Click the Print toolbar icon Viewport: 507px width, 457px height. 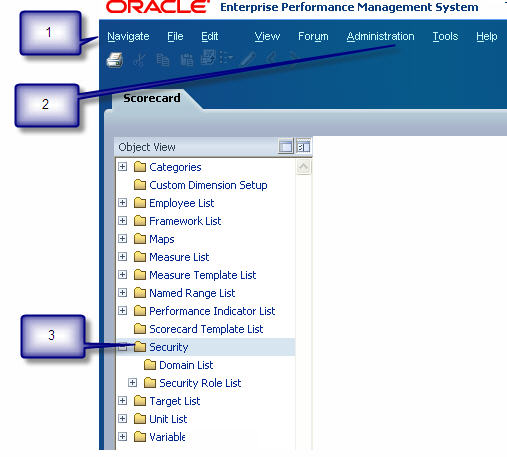coord(115,60)
